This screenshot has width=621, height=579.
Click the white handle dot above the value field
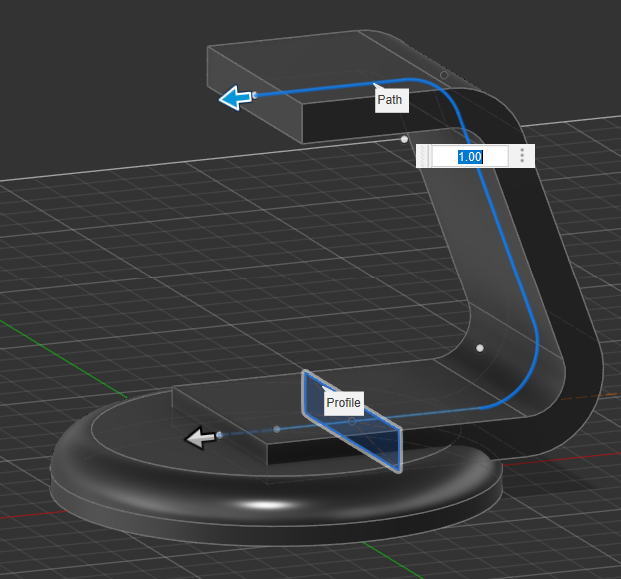click(404, 139)
